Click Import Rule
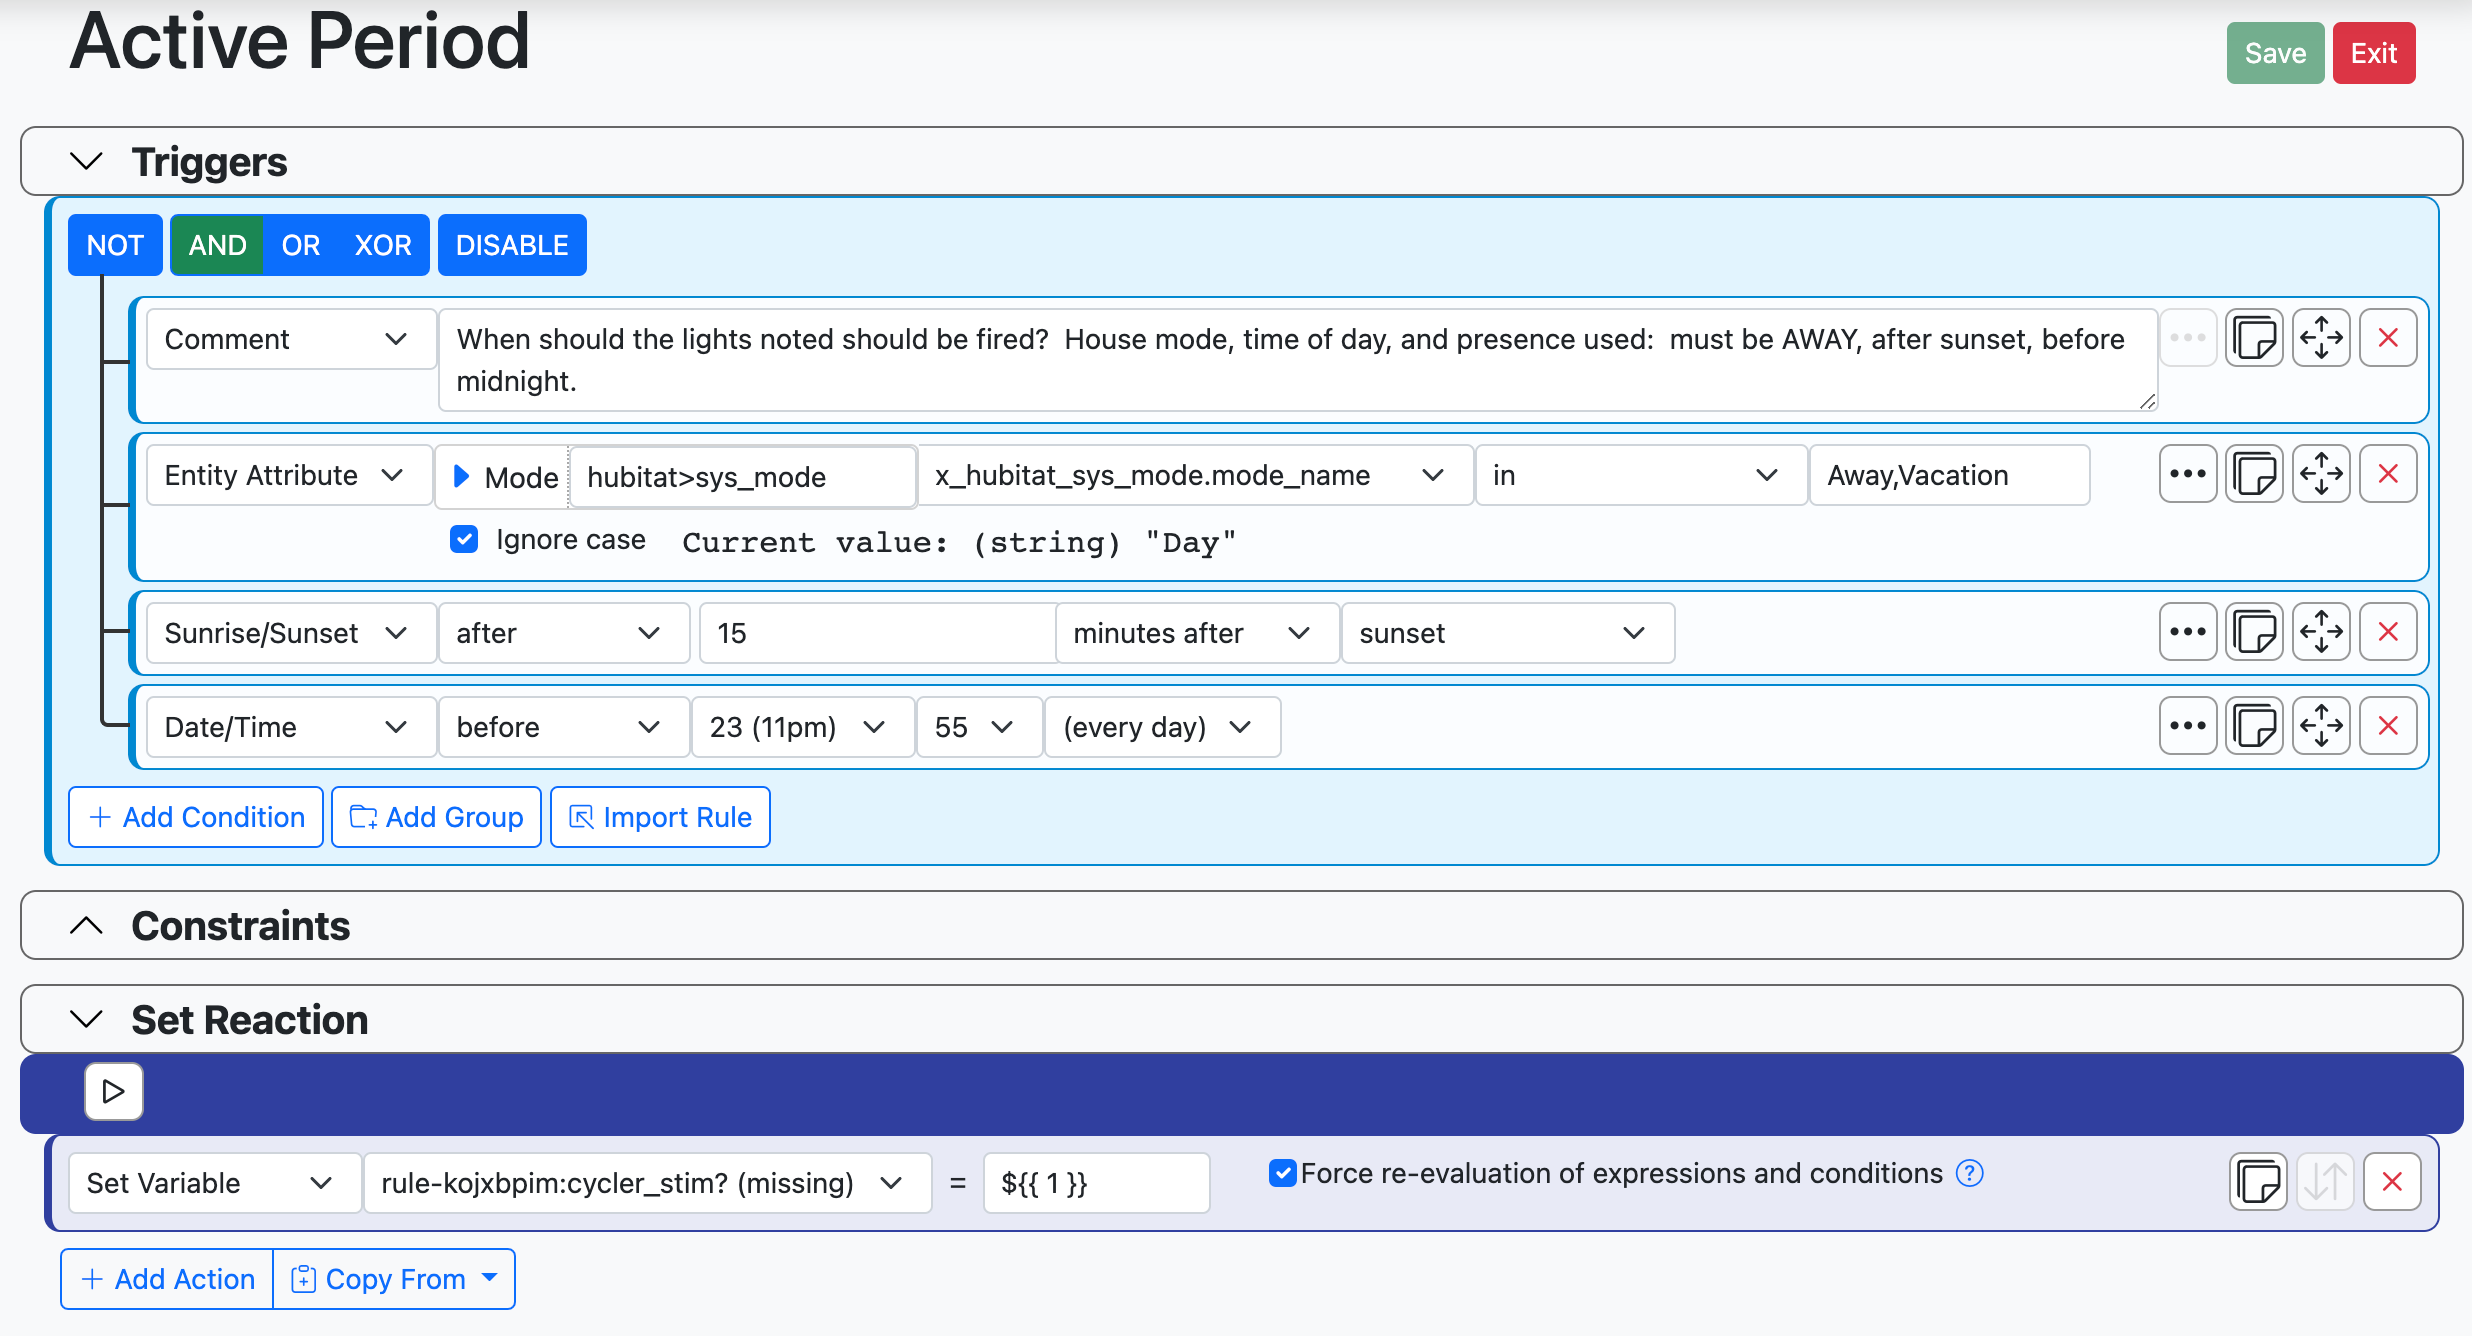 pos(660,817)
